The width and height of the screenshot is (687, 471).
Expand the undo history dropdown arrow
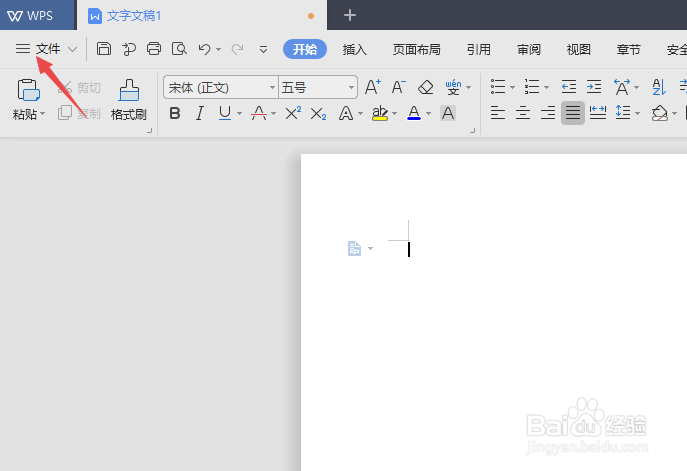(x=218, y=50)
